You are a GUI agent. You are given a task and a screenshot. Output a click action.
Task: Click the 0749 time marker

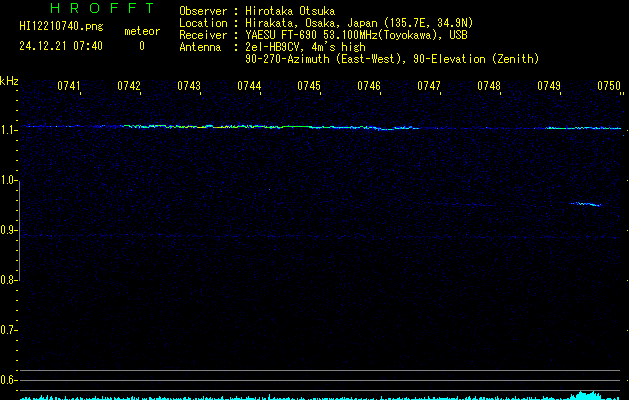click(x=549, y=85)
